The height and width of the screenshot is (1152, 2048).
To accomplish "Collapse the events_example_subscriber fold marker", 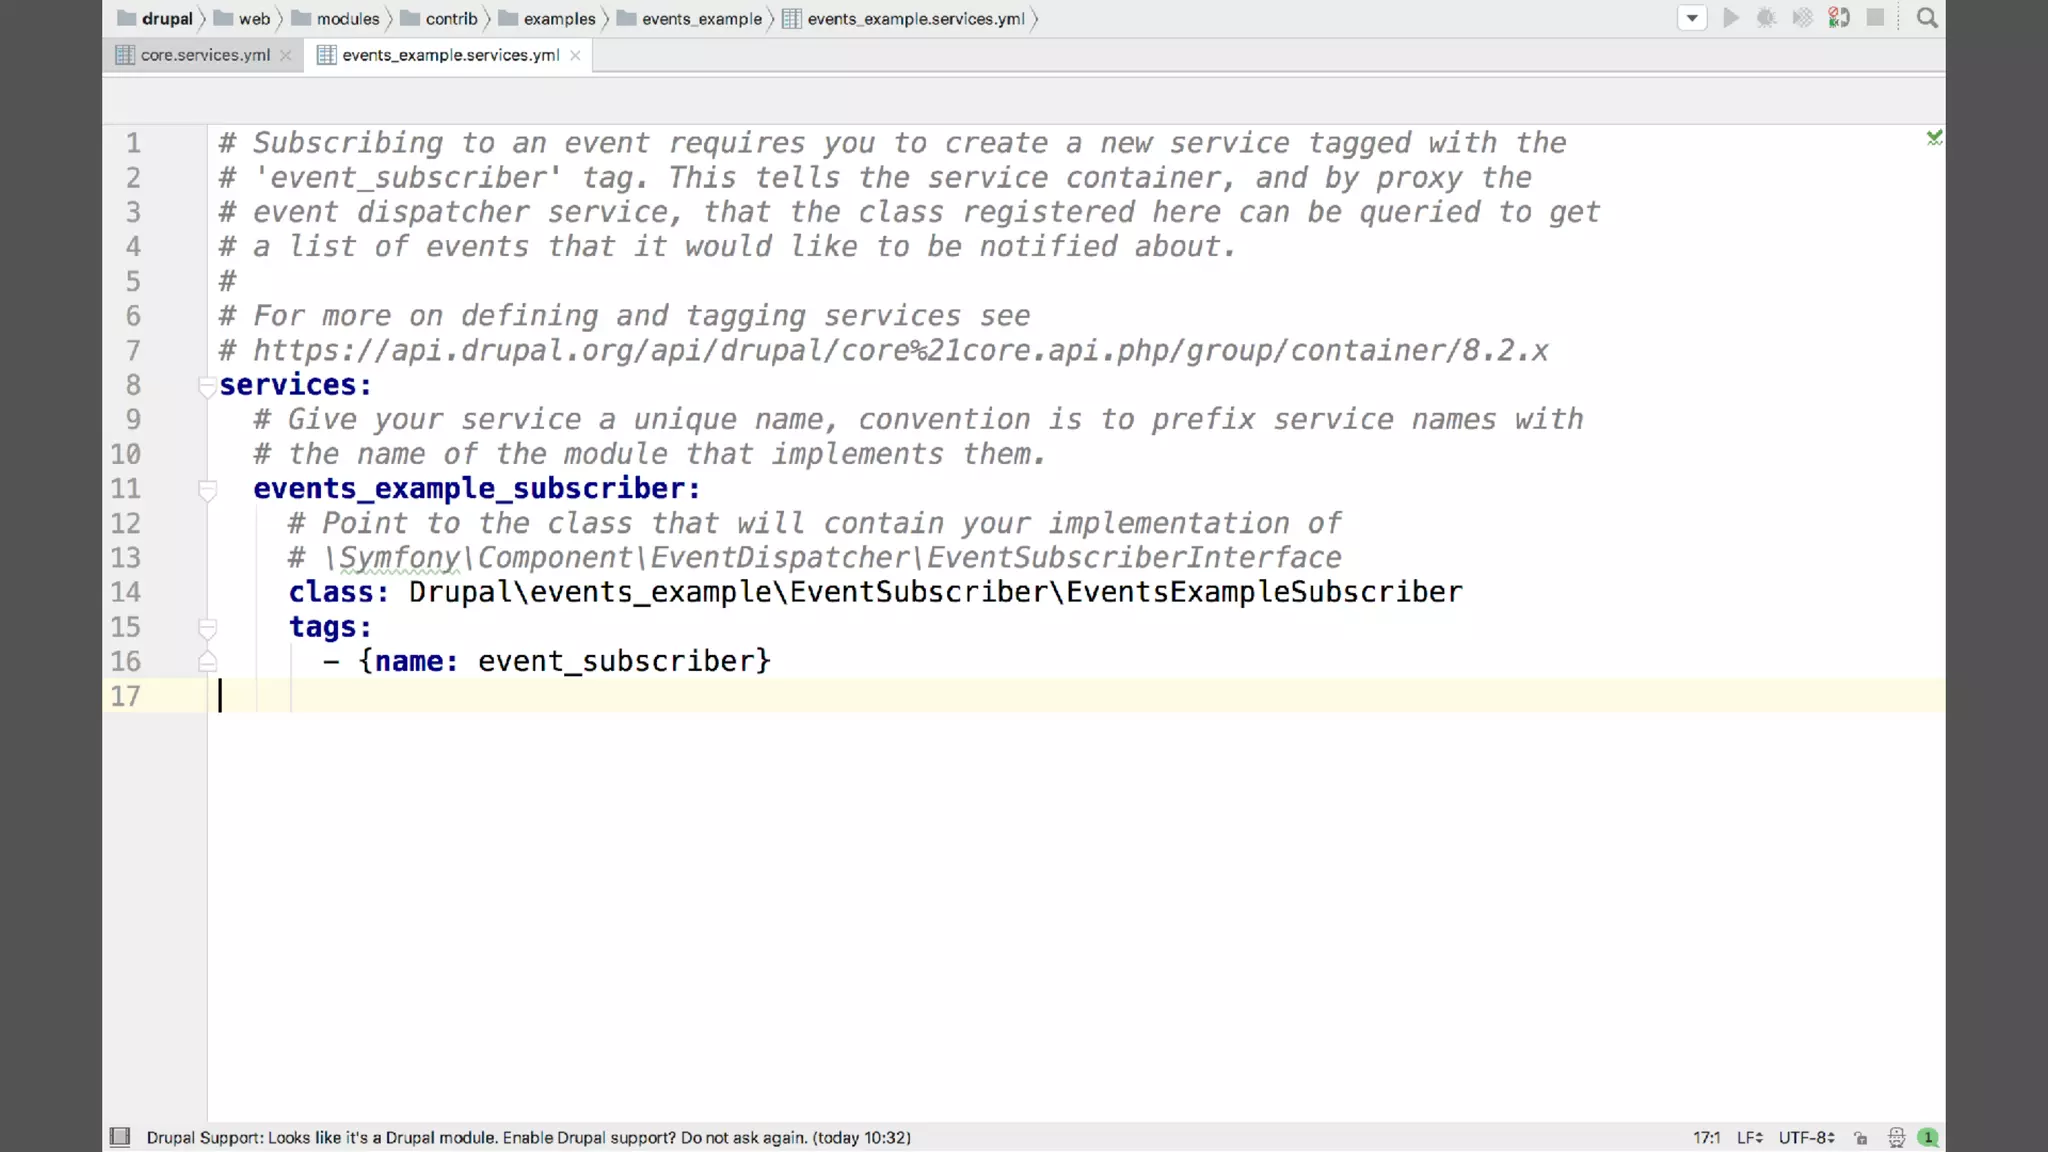I will point(207,490).
